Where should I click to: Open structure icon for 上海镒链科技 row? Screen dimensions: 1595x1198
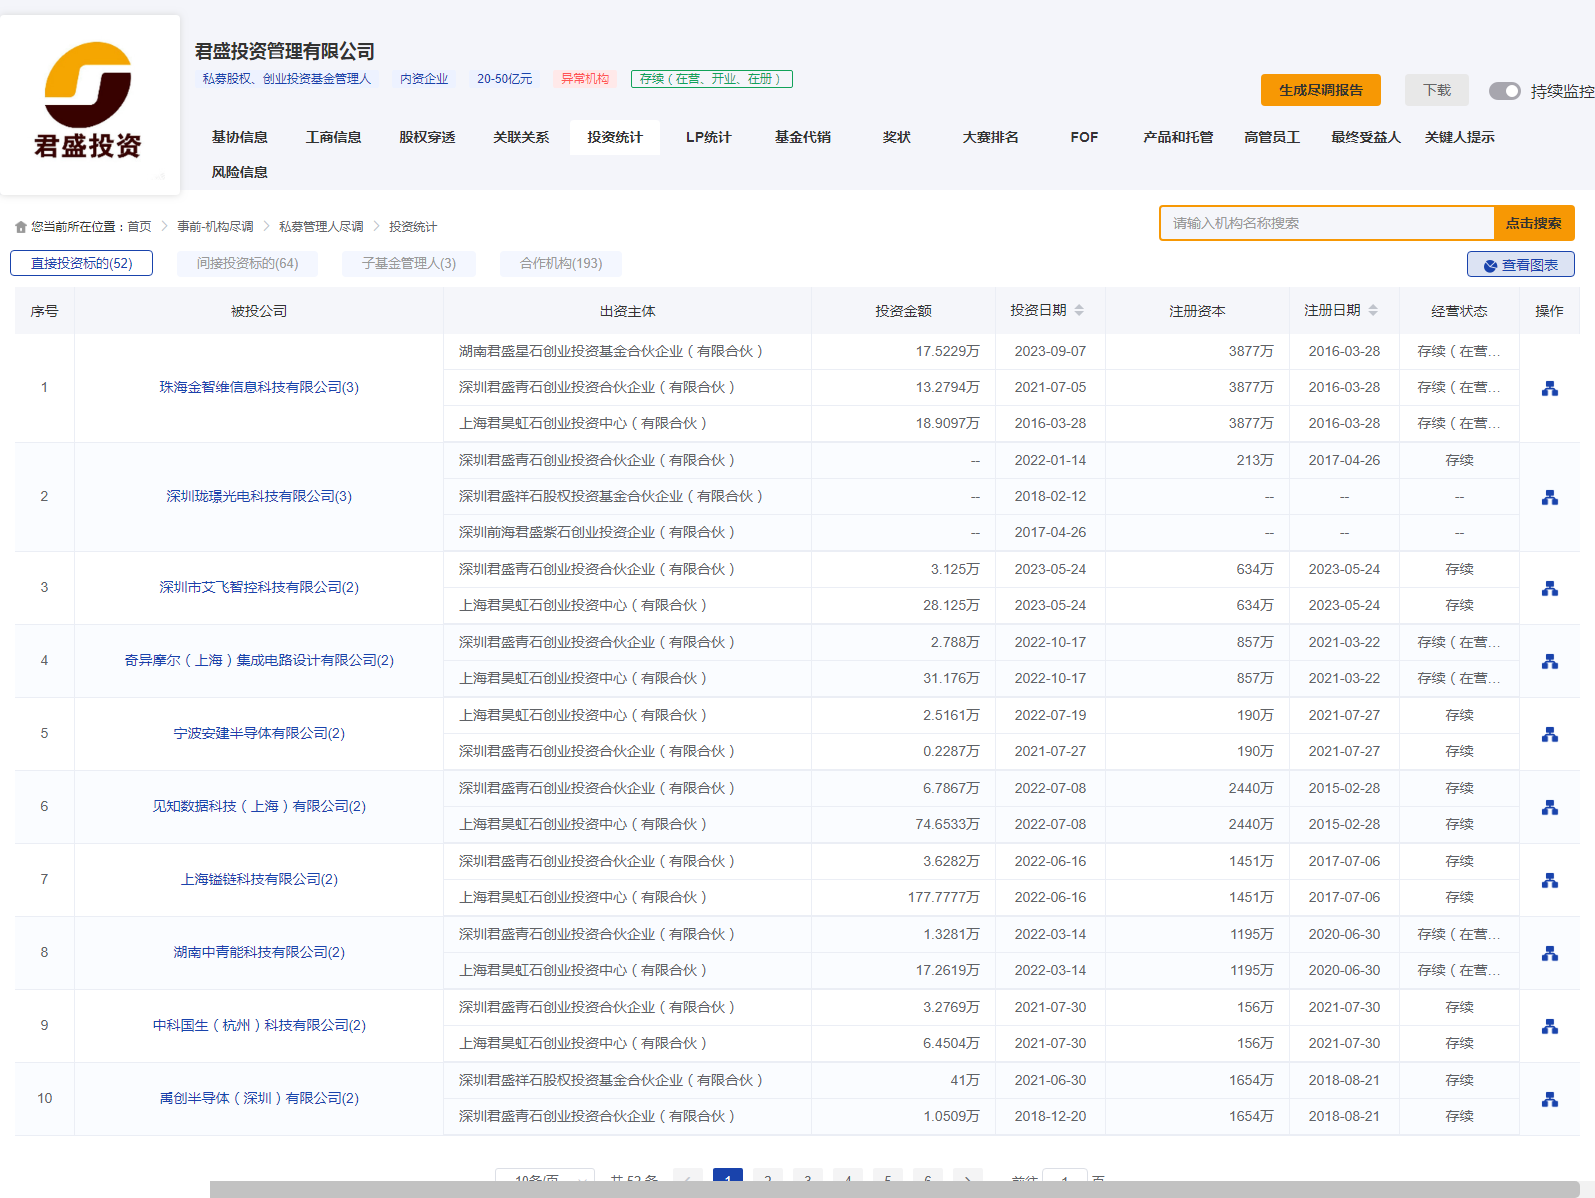pyautogui.click(x=1549, y=880)
